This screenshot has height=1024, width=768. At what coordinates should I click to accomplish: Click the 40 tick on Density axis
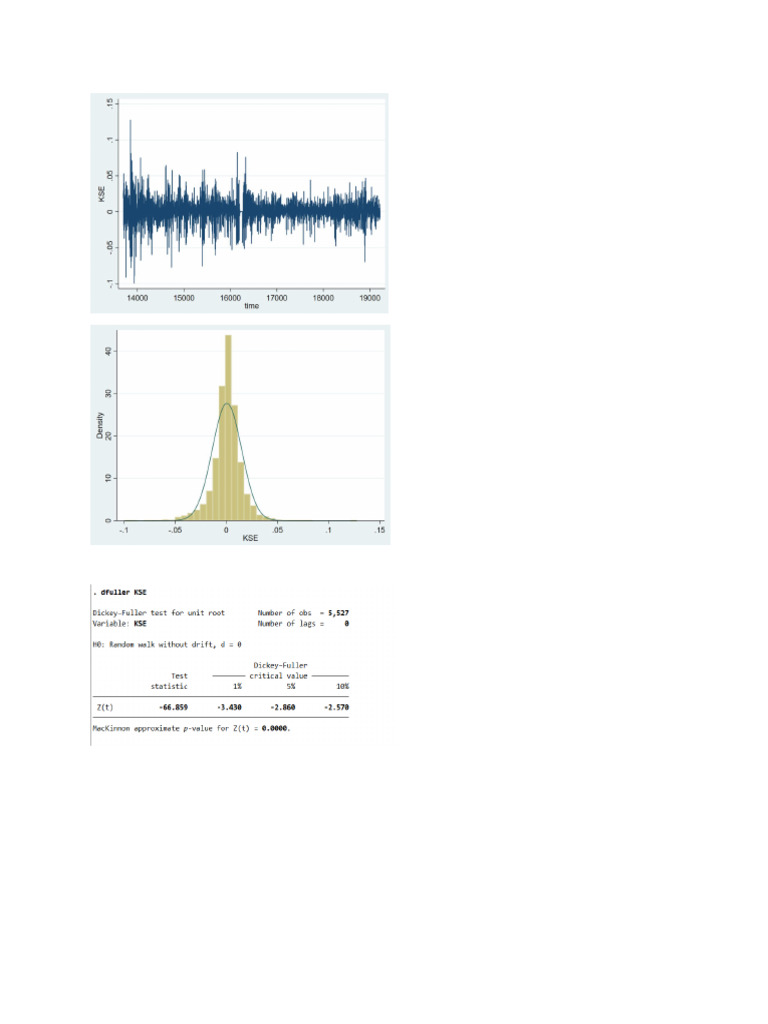tap(108, 351)
